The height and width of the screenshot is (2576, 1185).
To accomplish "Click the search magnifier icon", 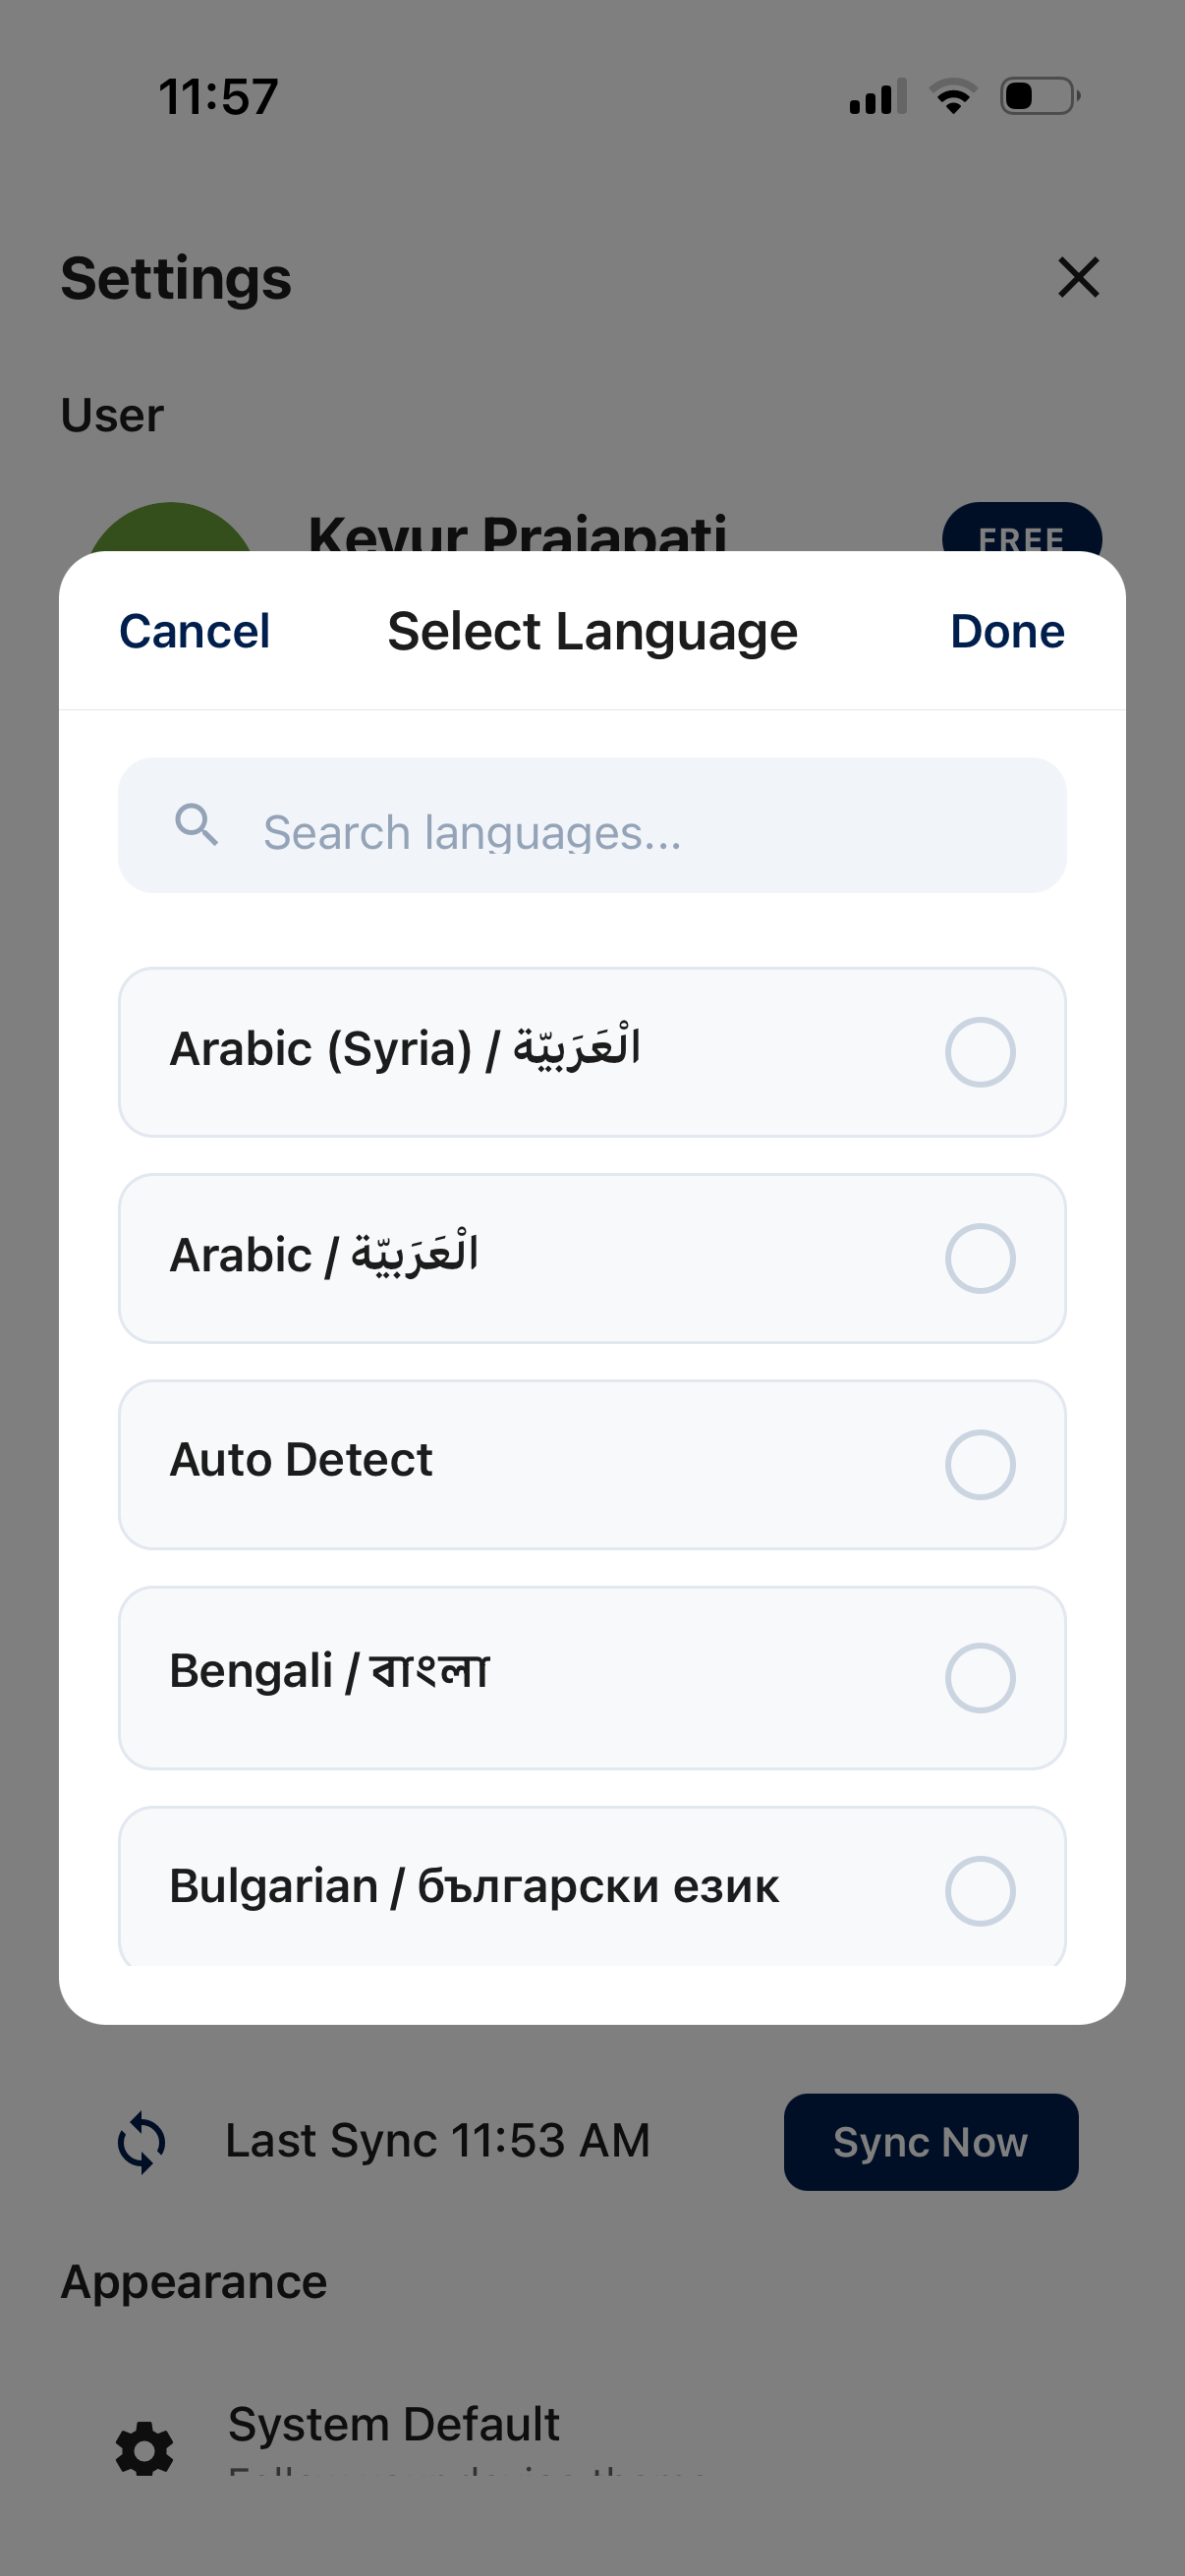I will pos(196,825).
